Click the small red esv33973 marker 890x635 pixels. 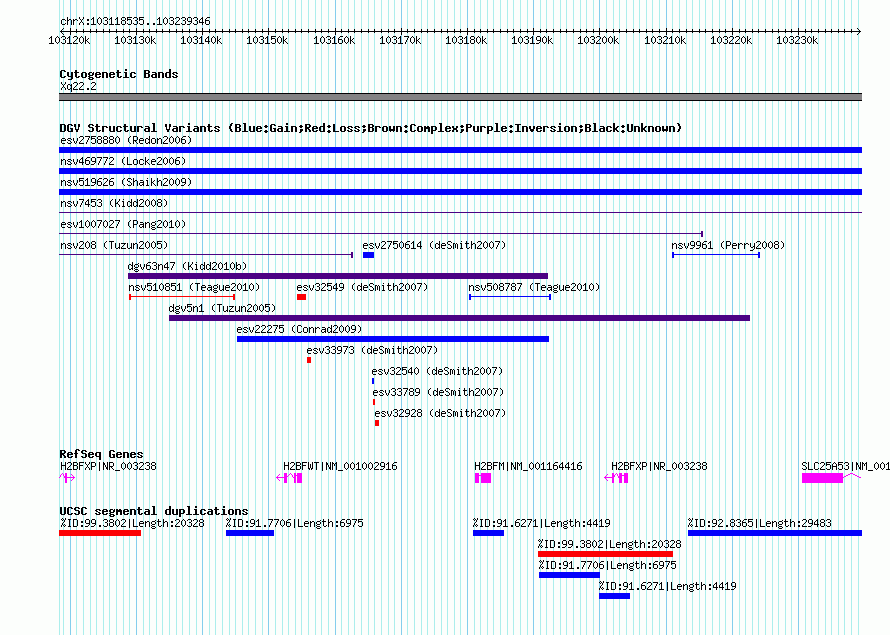pyautogui.click(x=309, y=360)
